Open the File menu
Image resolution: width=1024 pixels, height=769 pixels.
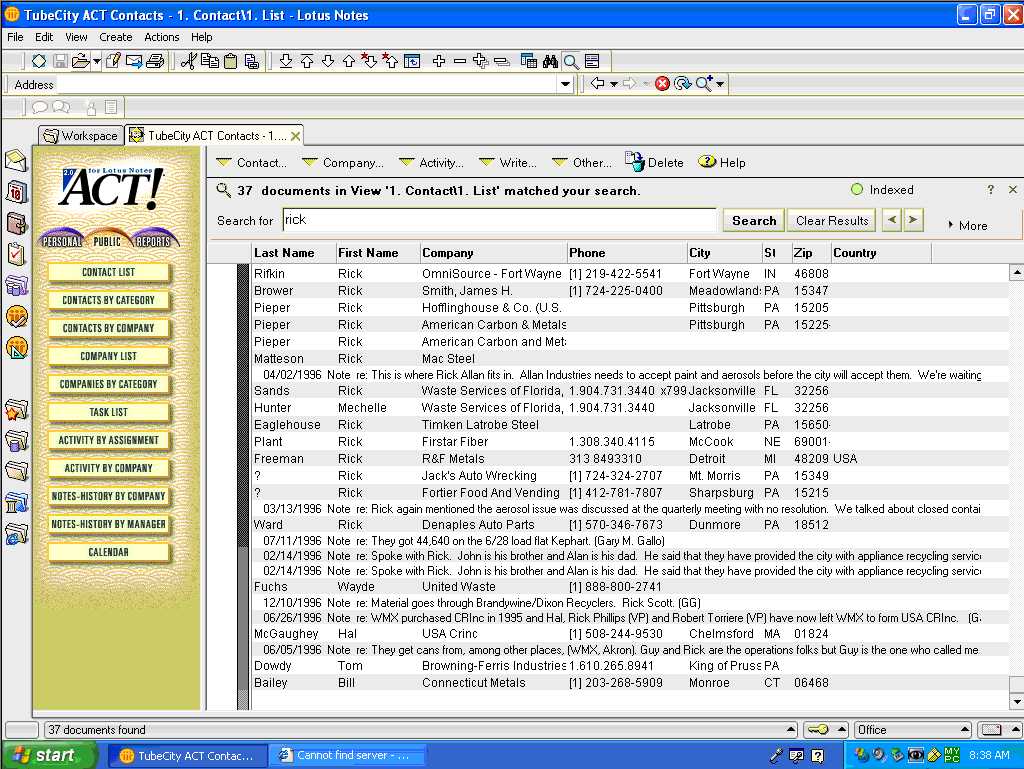pyautogui.click(x=15, y=37)
